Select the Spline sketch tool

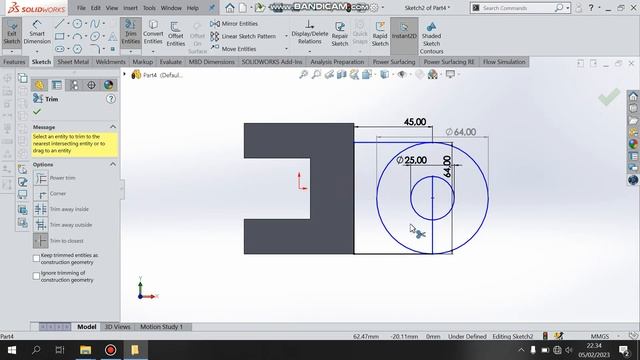pos(95,24)
